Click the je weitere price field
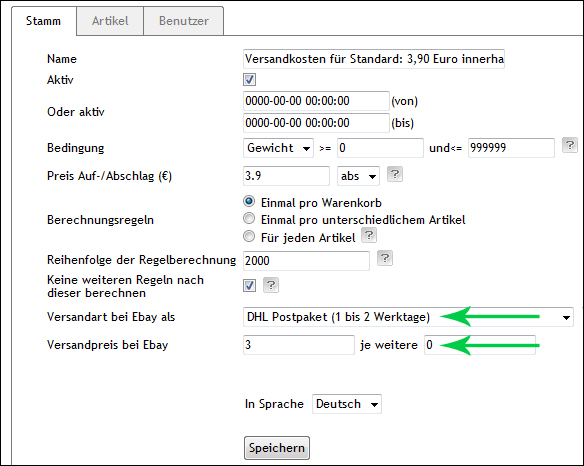 [480, 345]
